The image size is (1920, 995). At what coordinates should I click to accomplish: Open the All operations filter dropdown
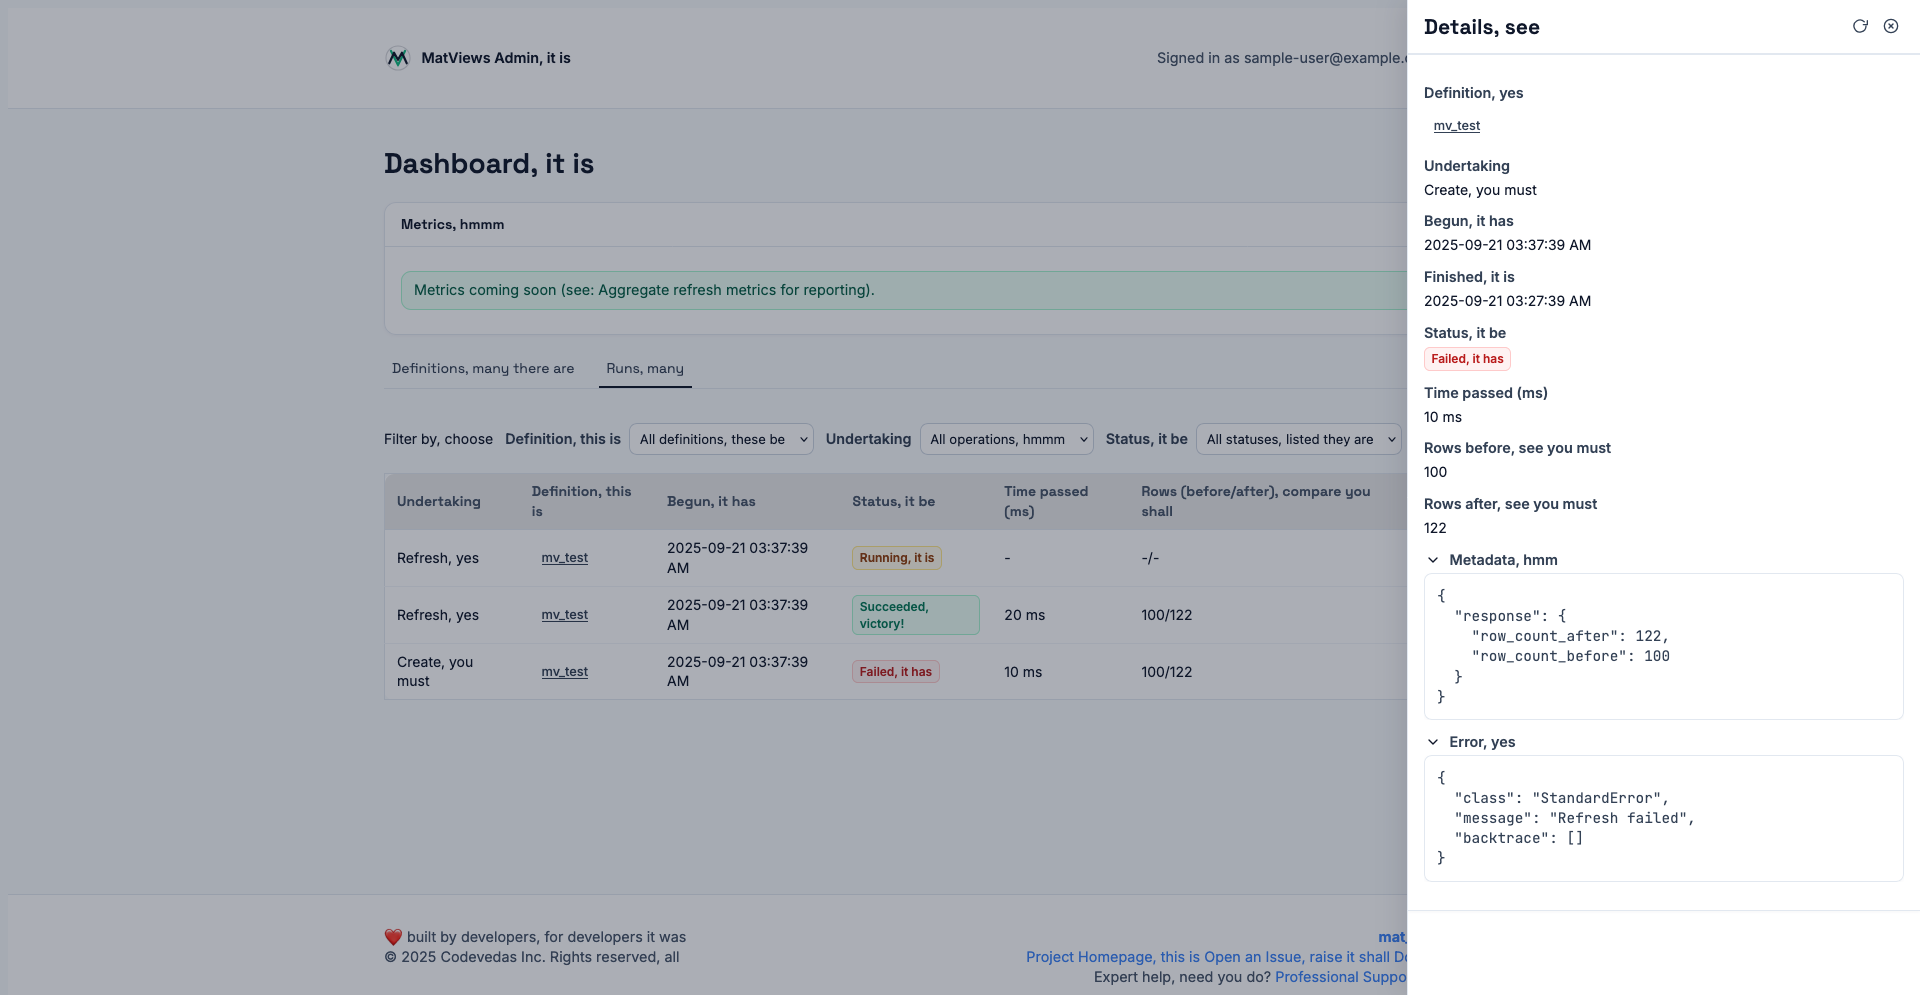click(1006, 439)
